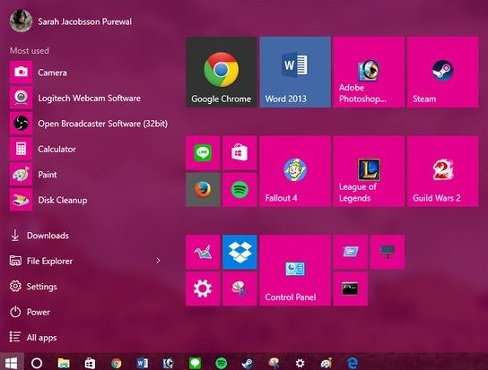Launch Microsoft Edge from the taskbar
The width and height of the screenshot is (488, 370).
coord(352,363)
